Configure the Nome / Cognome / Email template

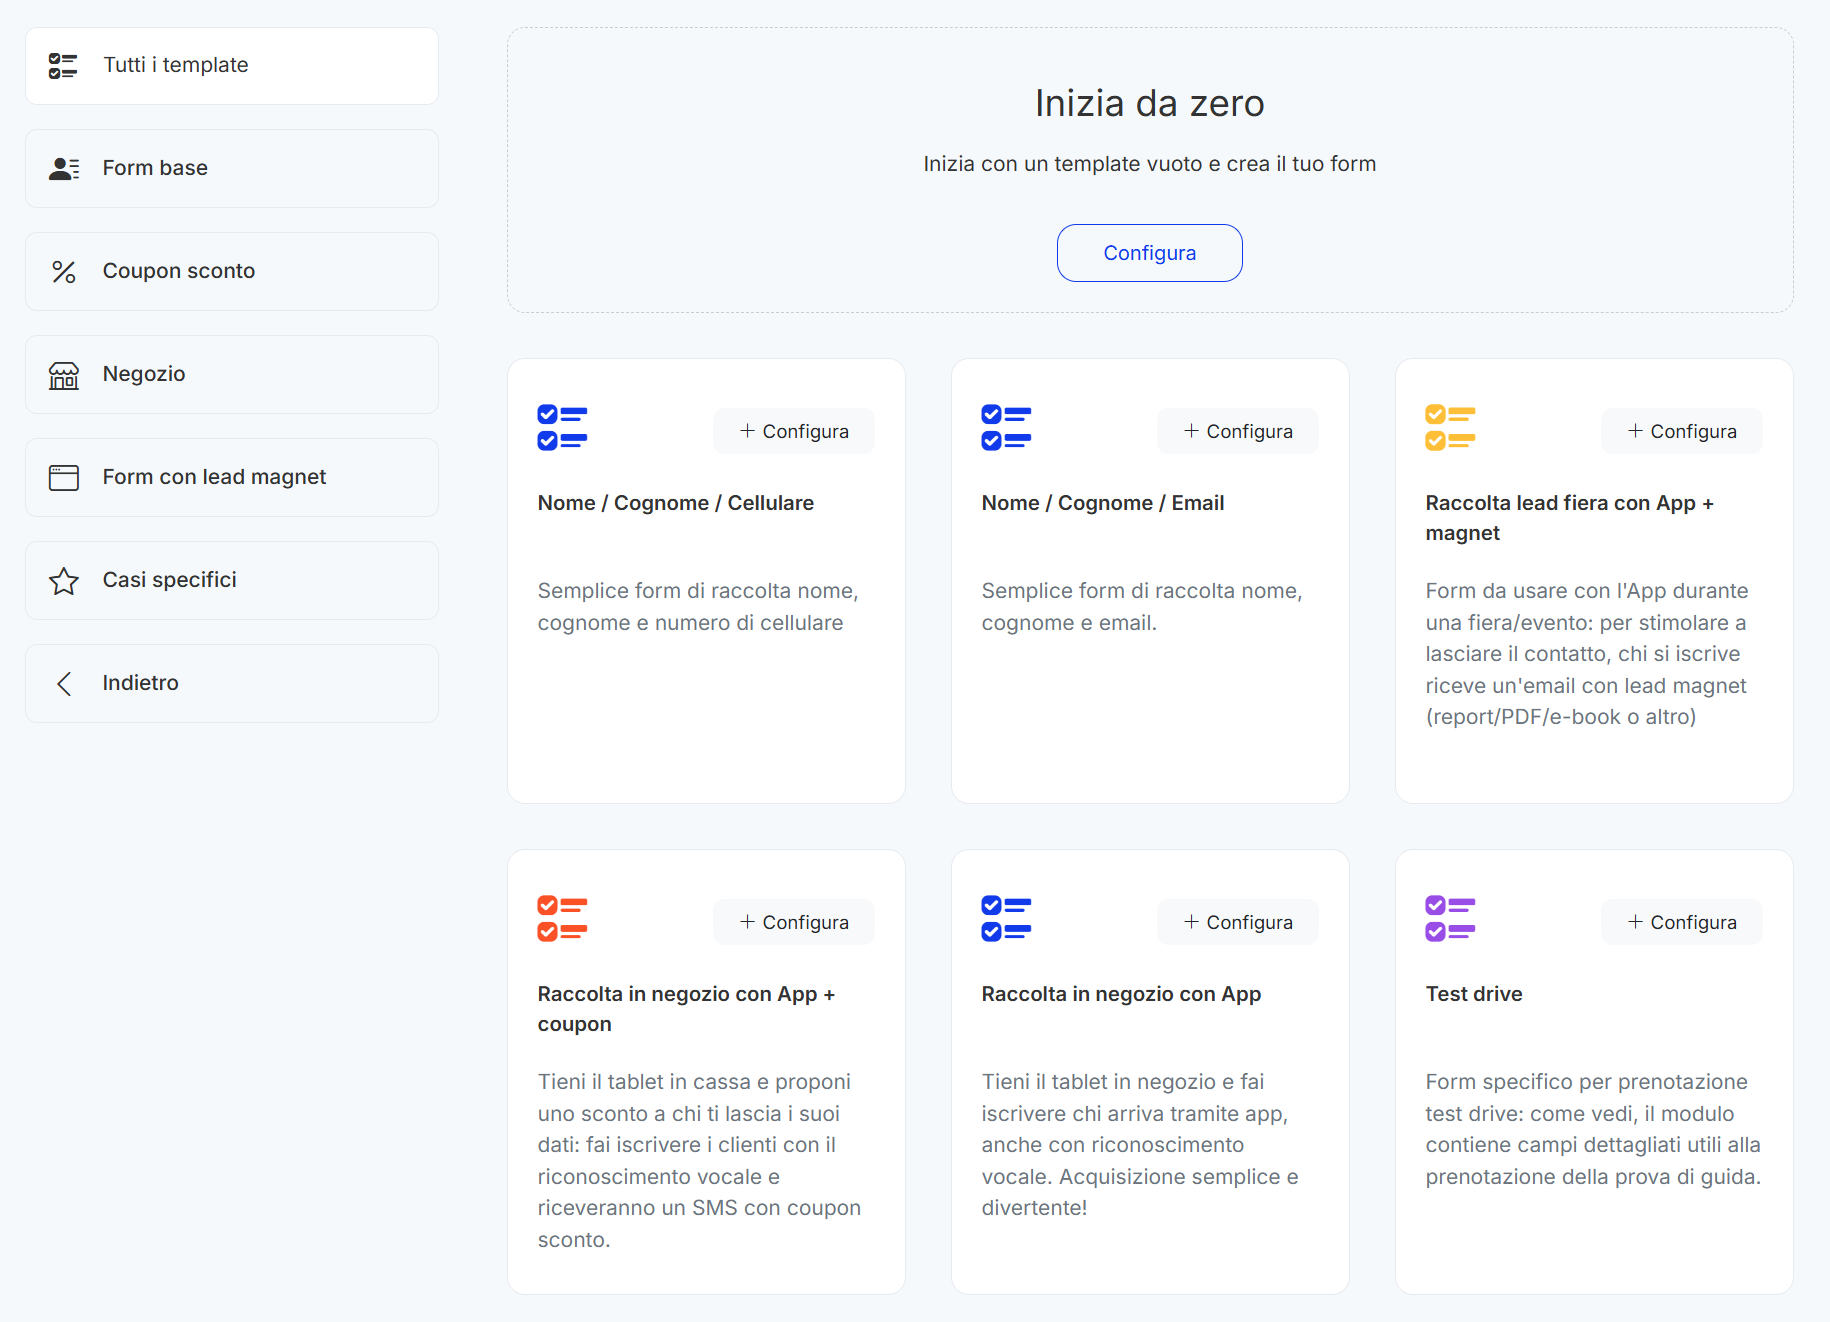[1238, 431]
